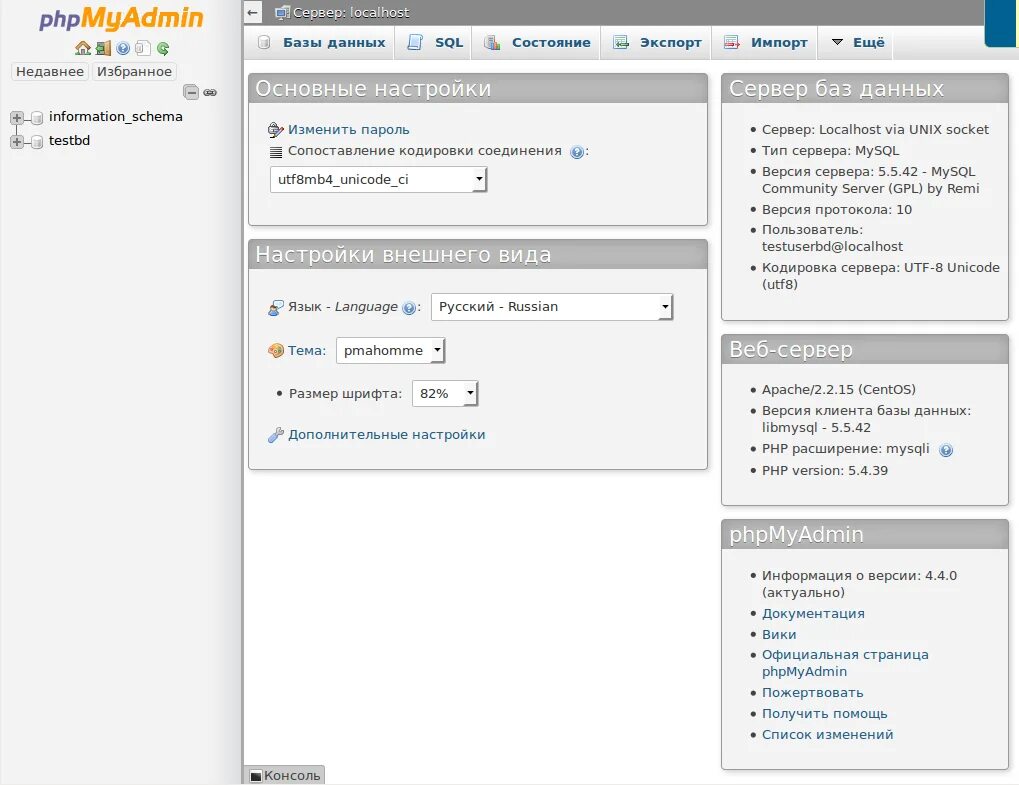Click Сервер: localhost breadcrumb

click(x=351, y=12)
